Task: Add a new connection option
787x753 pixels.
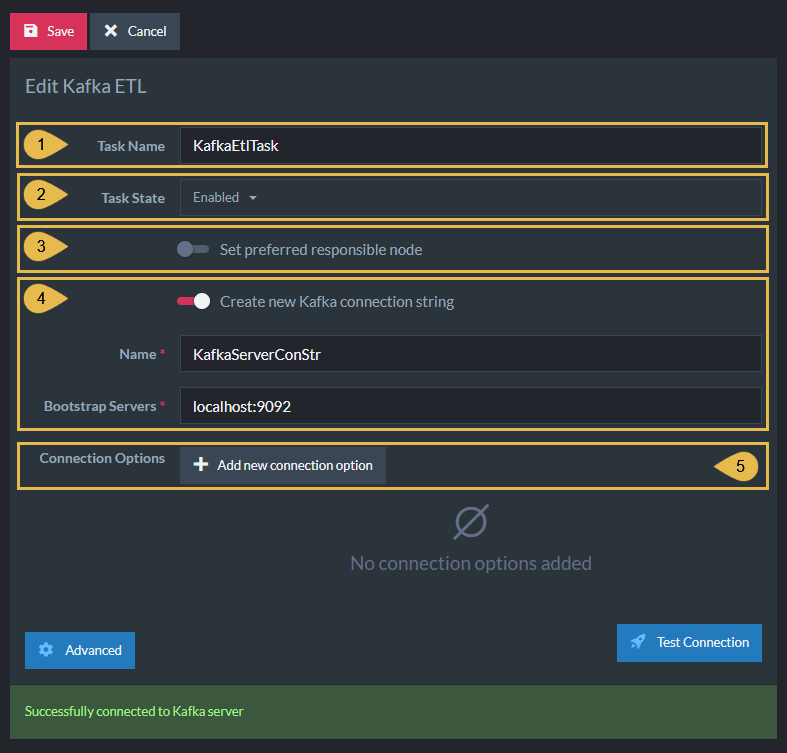Action: point(283,465)
